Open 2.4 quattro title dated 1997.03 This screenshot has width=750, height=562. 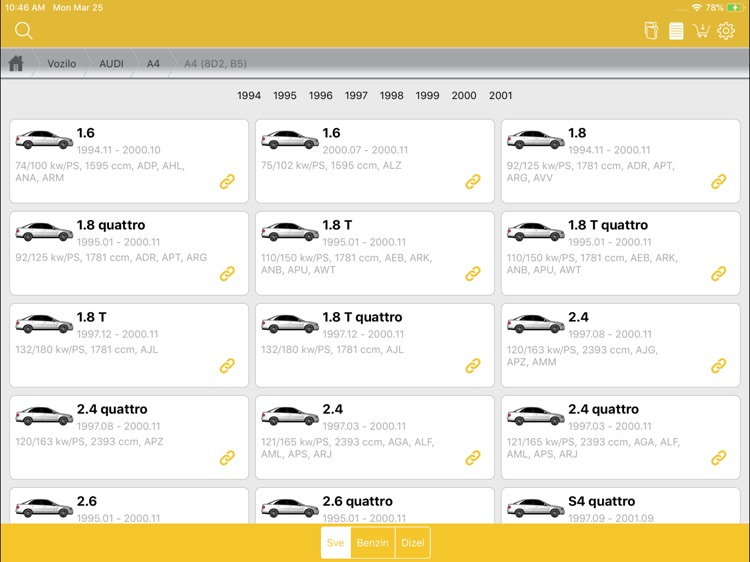[x=603, y=409]
